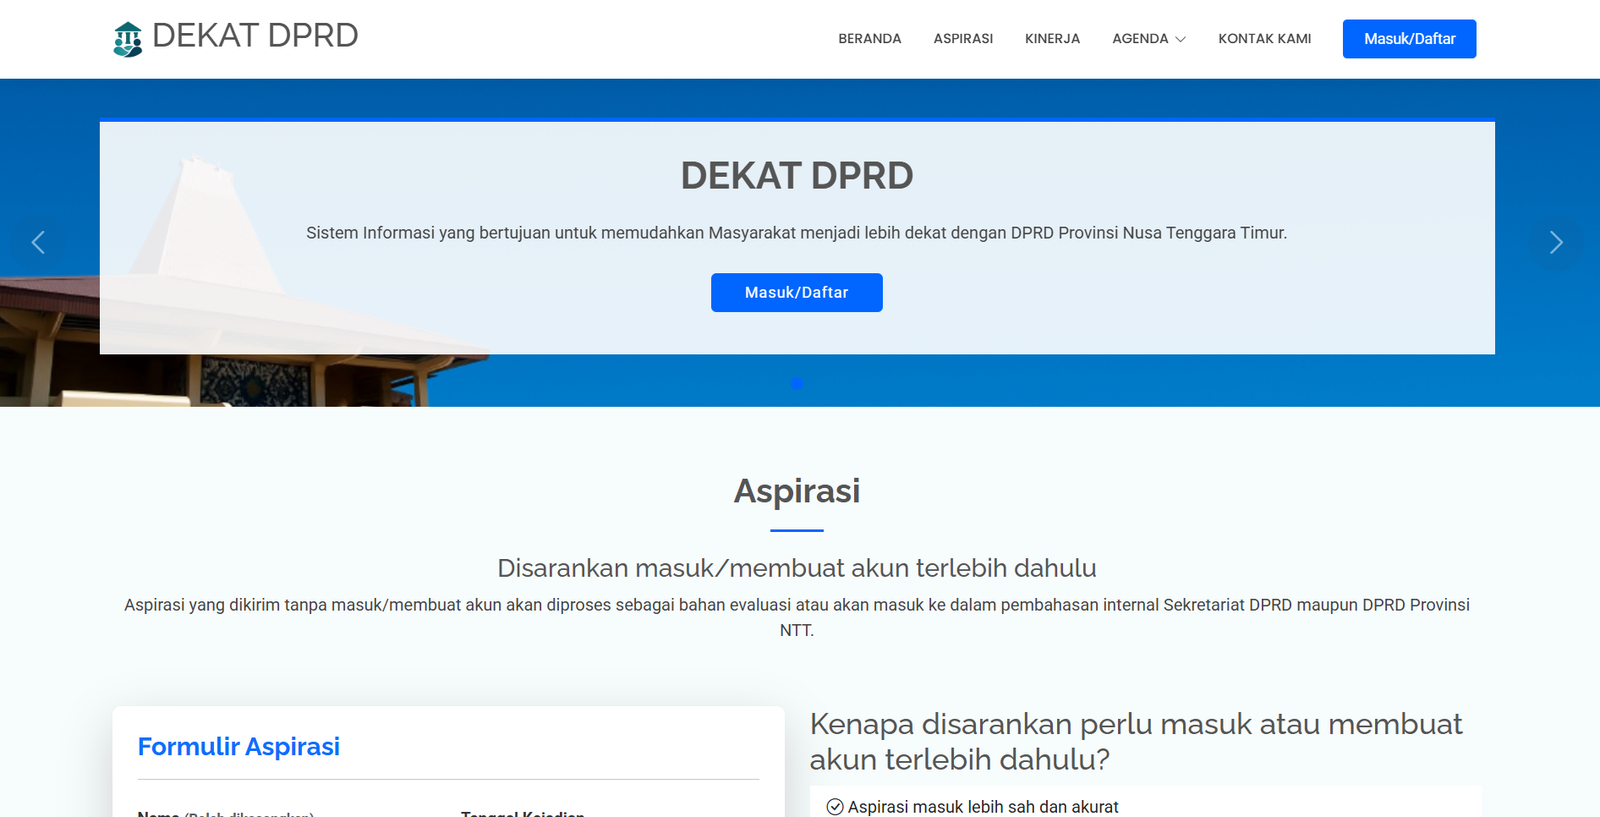
Task: Click the 'Kenapa disarankan perlu masuk' heading
Action: [x=1135, y=741]
